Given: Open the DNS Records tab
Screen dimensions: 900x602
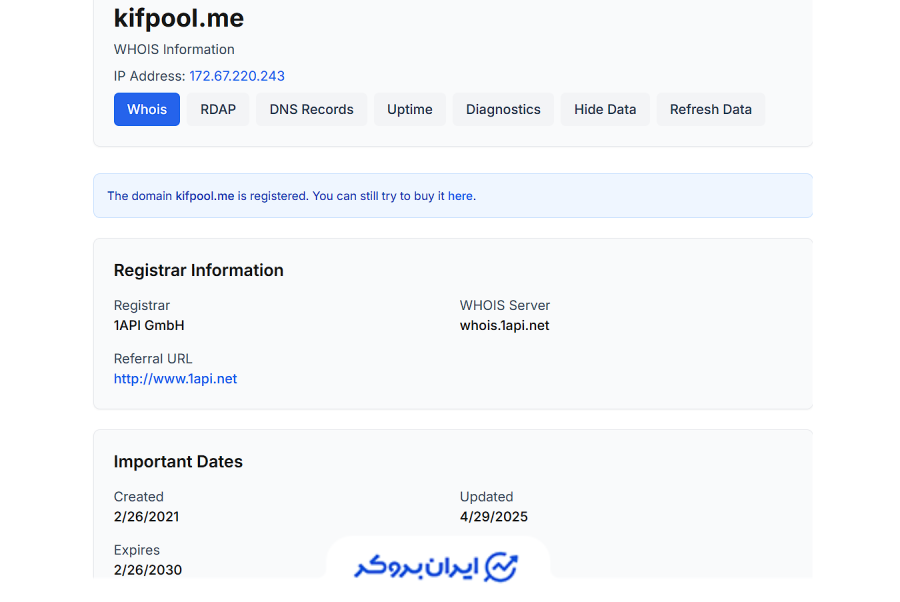Looking at the screenshot, I should click(x=311, y=109).
